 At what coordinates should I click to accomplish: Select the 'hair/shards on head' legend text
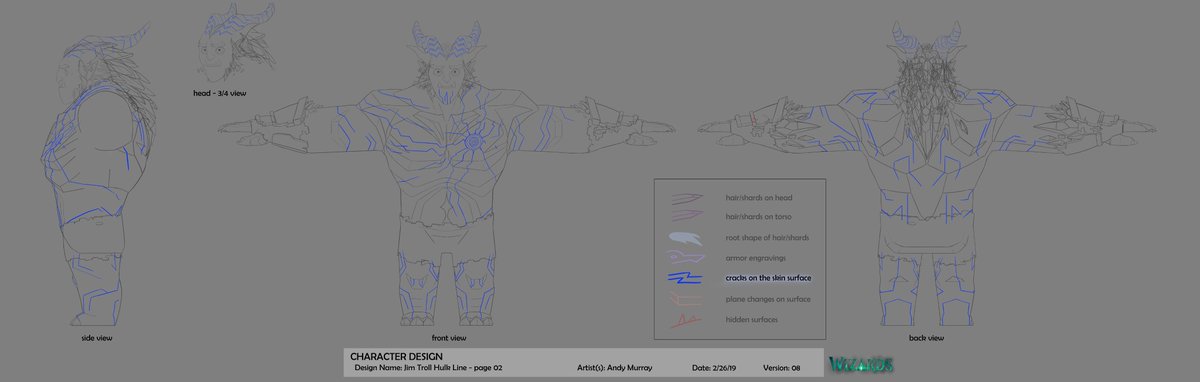coord(759,198)
